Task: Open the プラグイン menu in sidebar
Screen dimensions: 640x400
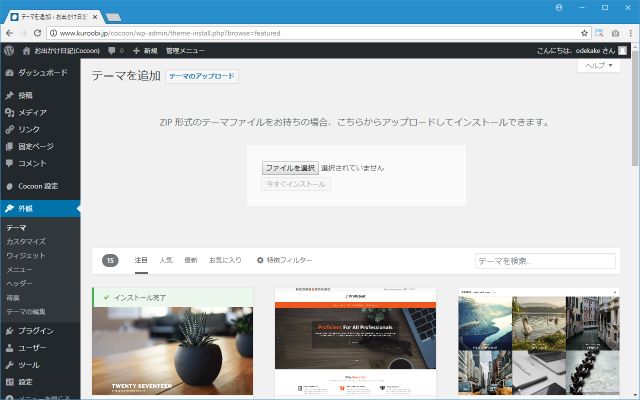Action: [35, 330]
